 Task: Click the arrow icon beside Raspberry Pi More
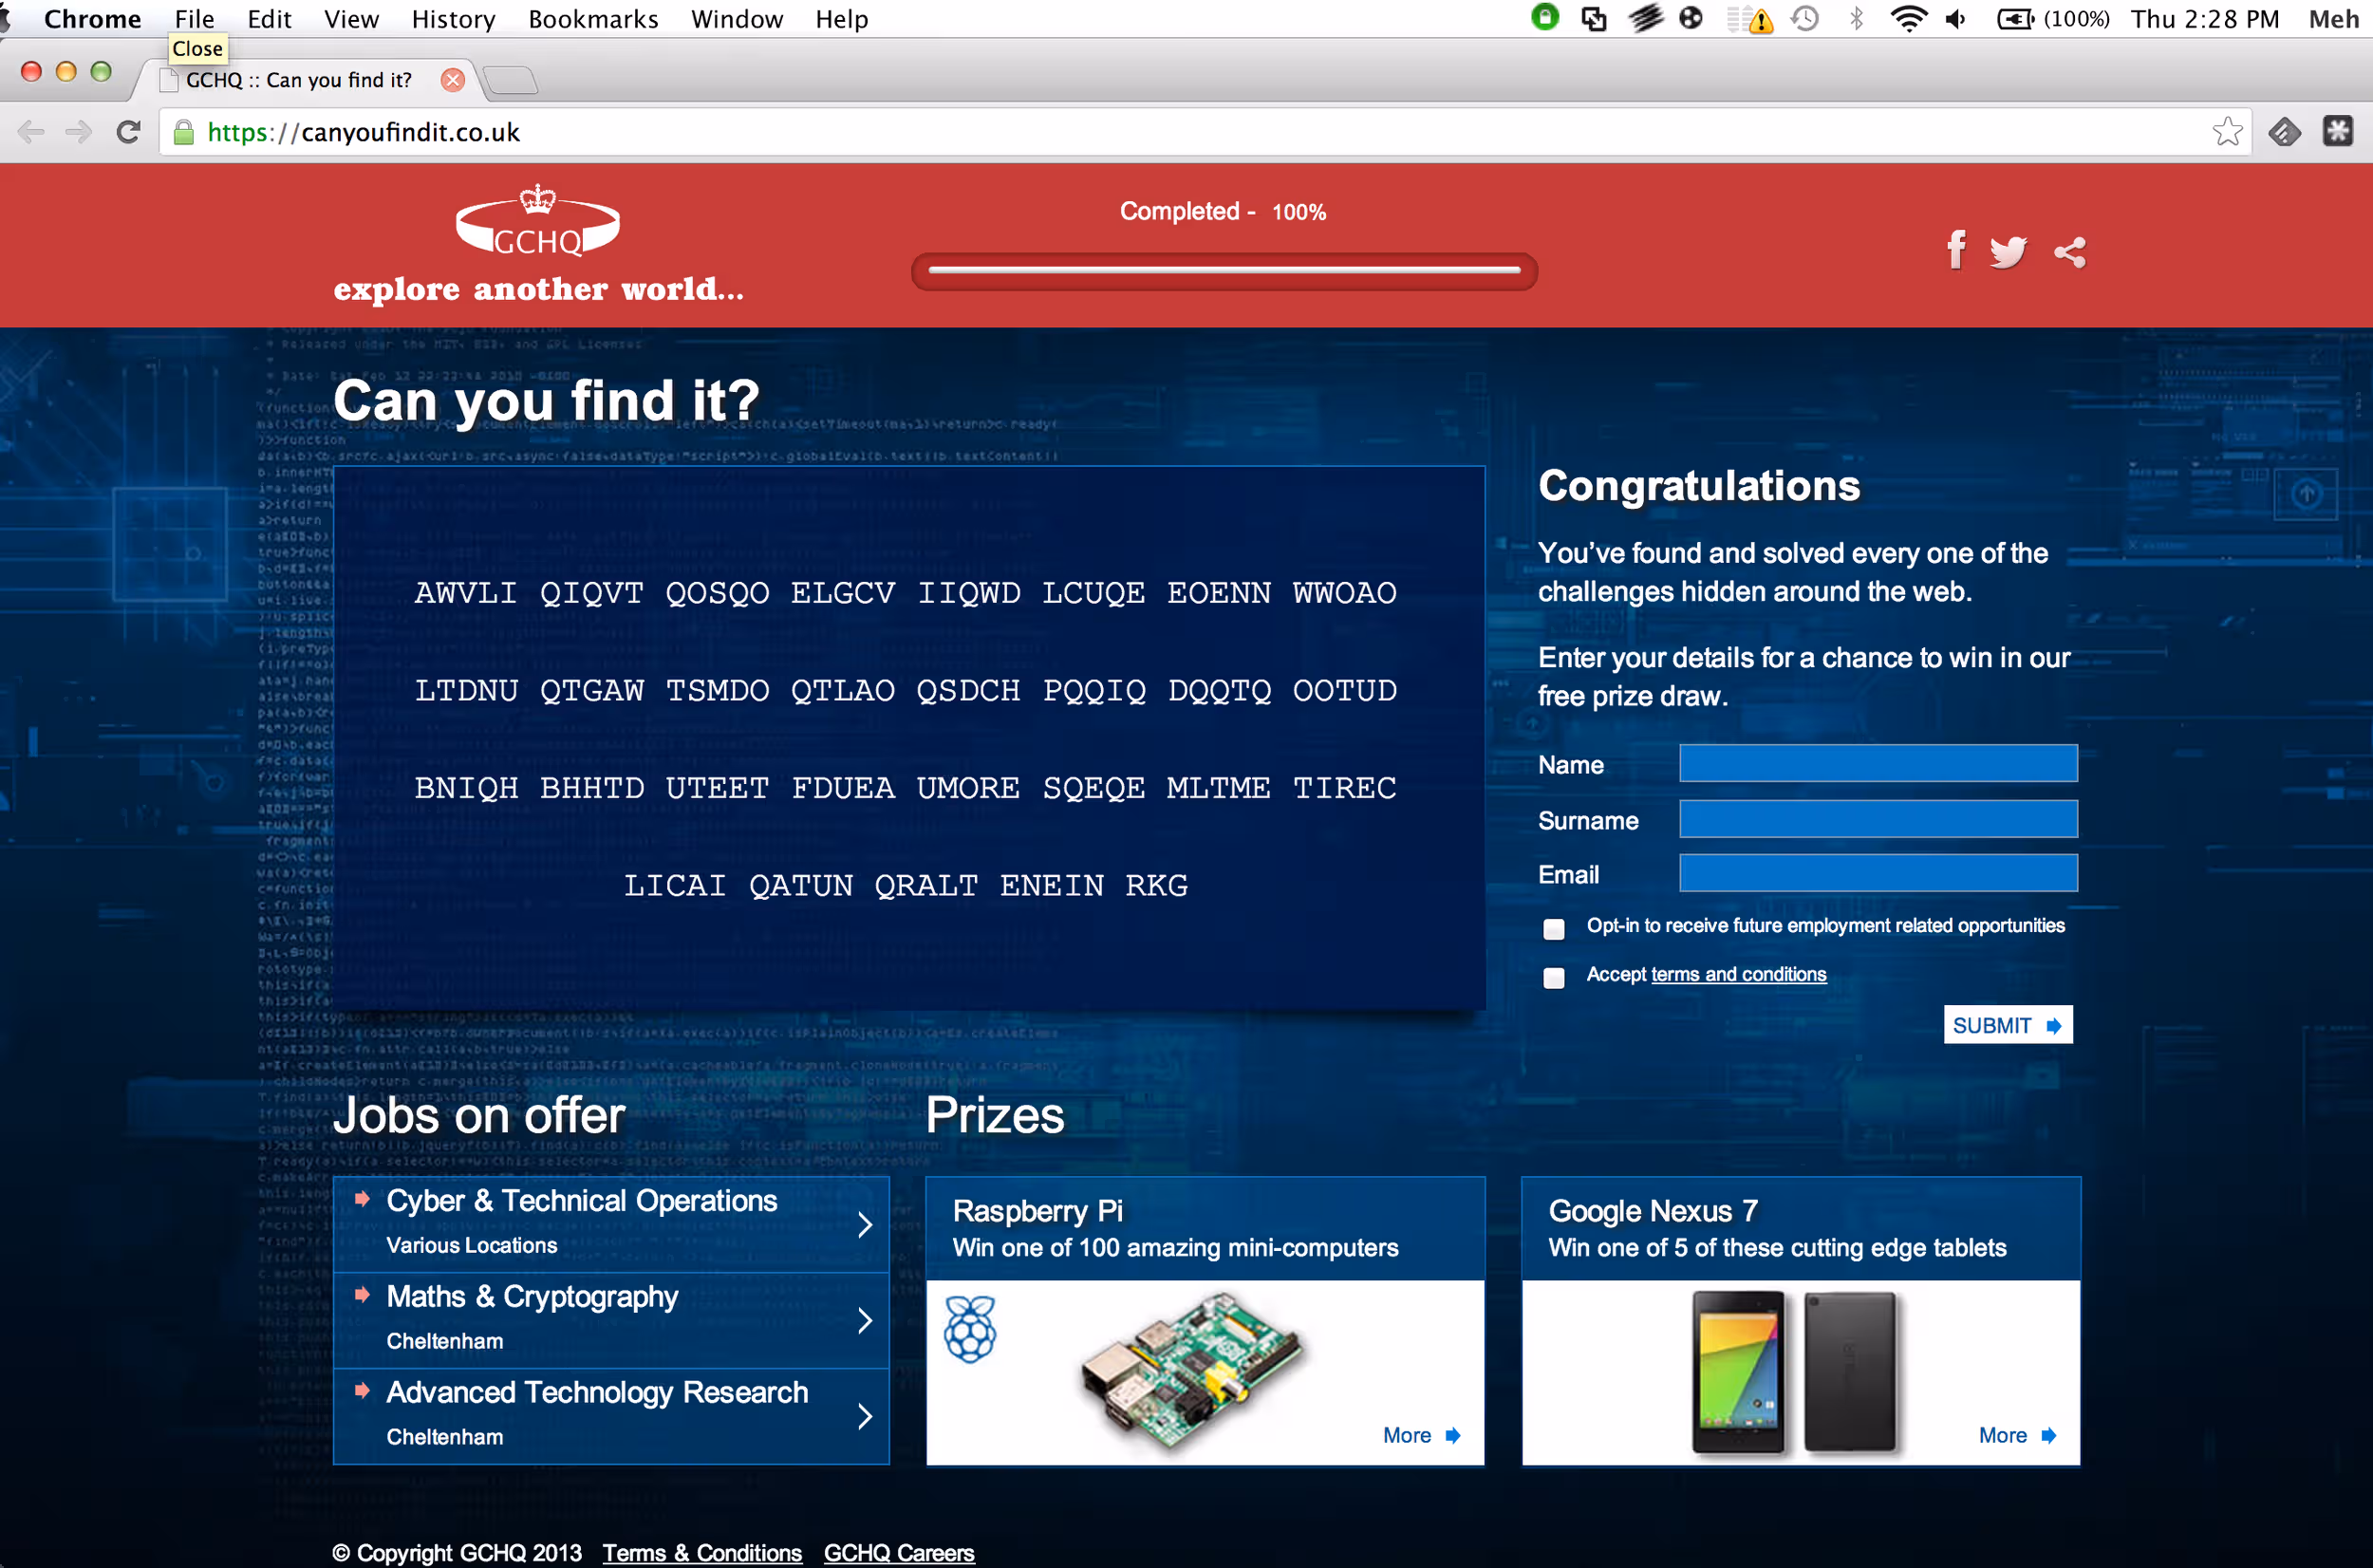pyautogui.click(x=1453, y=1436)
